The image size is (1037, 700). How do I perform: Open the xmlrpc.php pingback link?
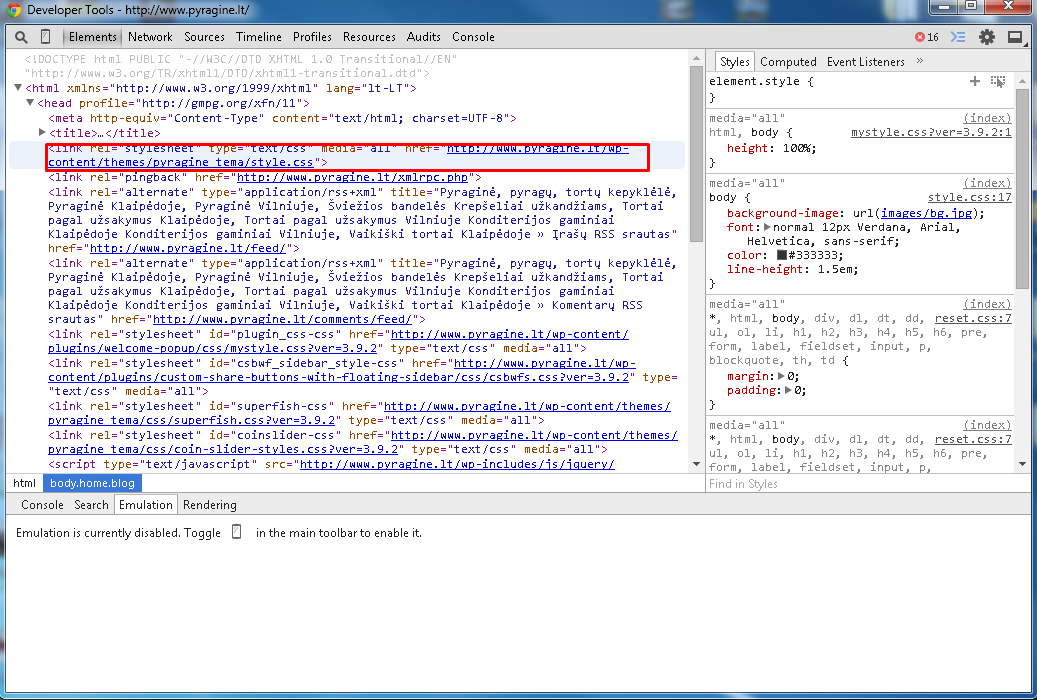click(353, 177)
